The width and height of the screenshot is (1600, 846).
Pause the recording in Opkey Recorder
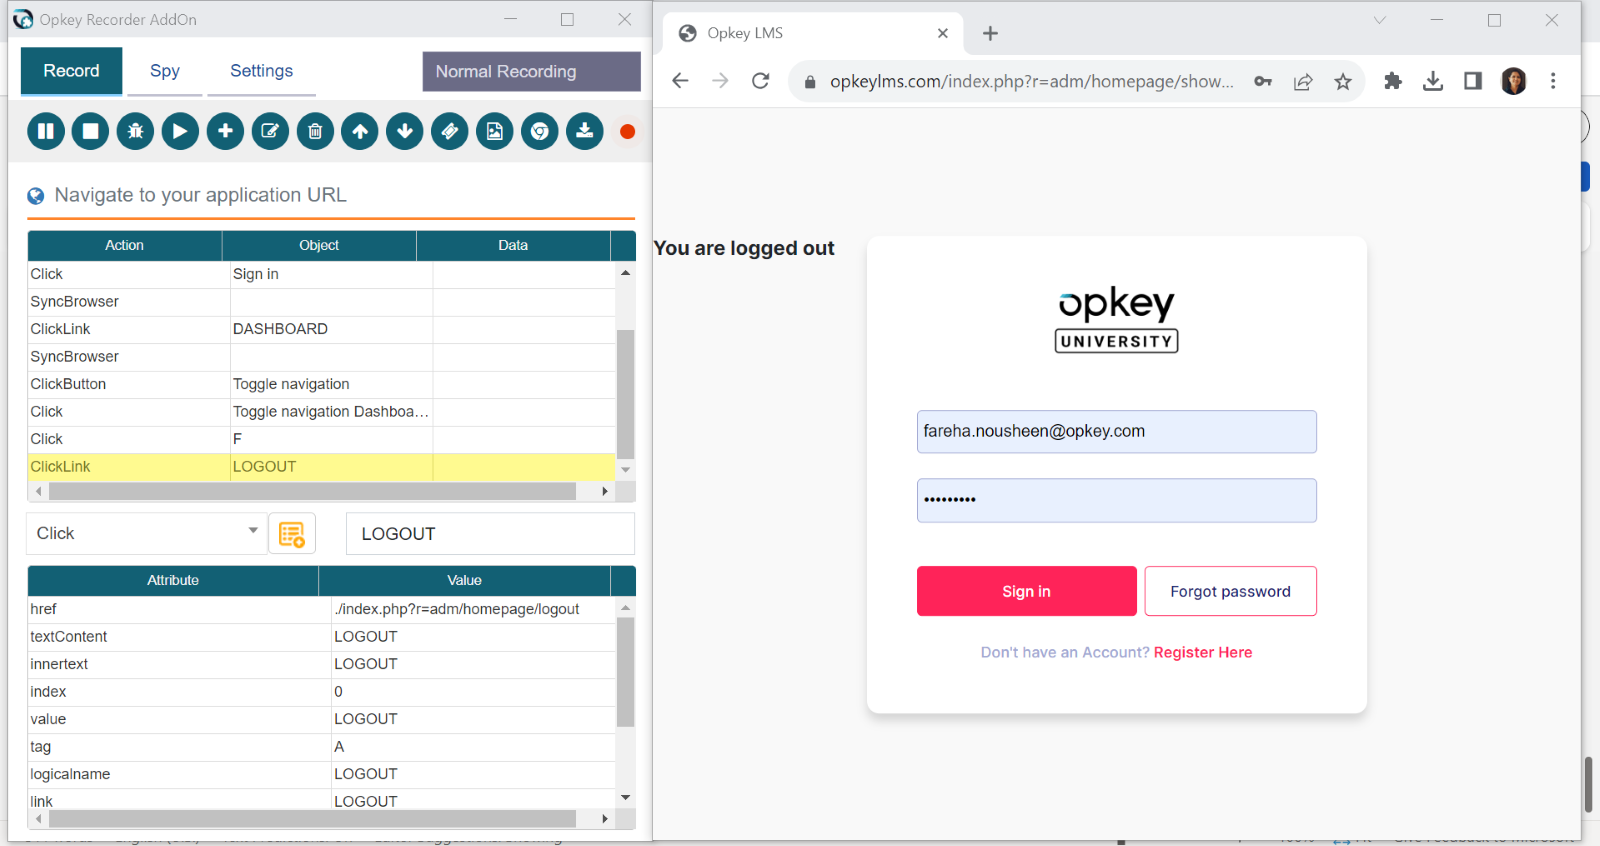click(x=46, y=131)
